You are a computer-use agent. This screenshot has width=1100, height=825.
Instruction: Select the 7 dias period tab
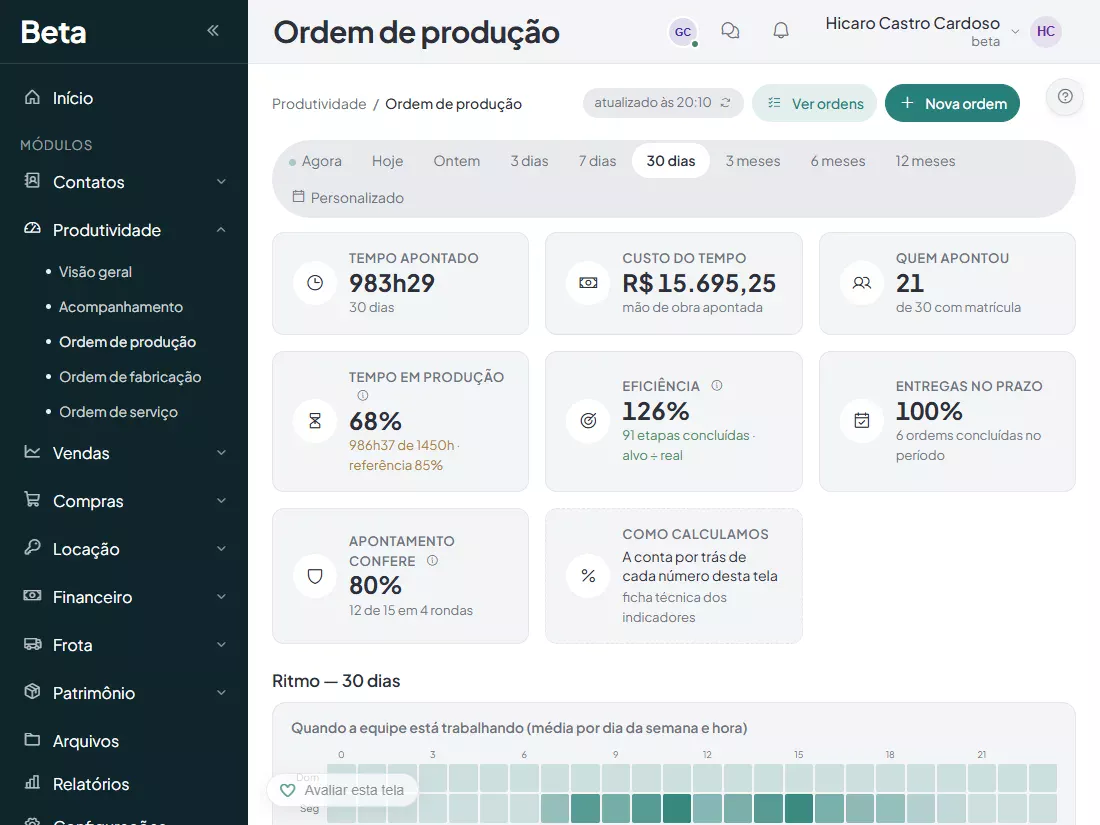pyautogui.click(x=597, y=161)
